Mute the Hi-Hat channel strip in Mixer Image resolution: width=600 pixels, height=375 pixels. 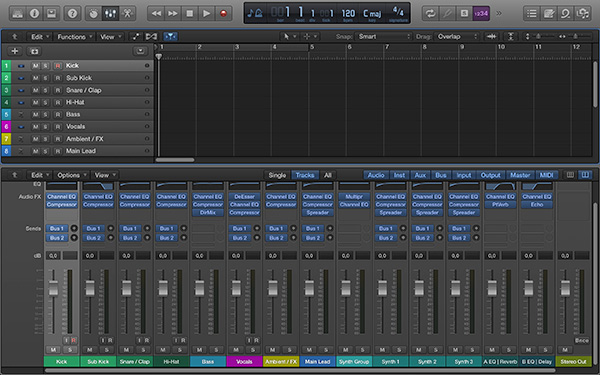coord(163,349)
